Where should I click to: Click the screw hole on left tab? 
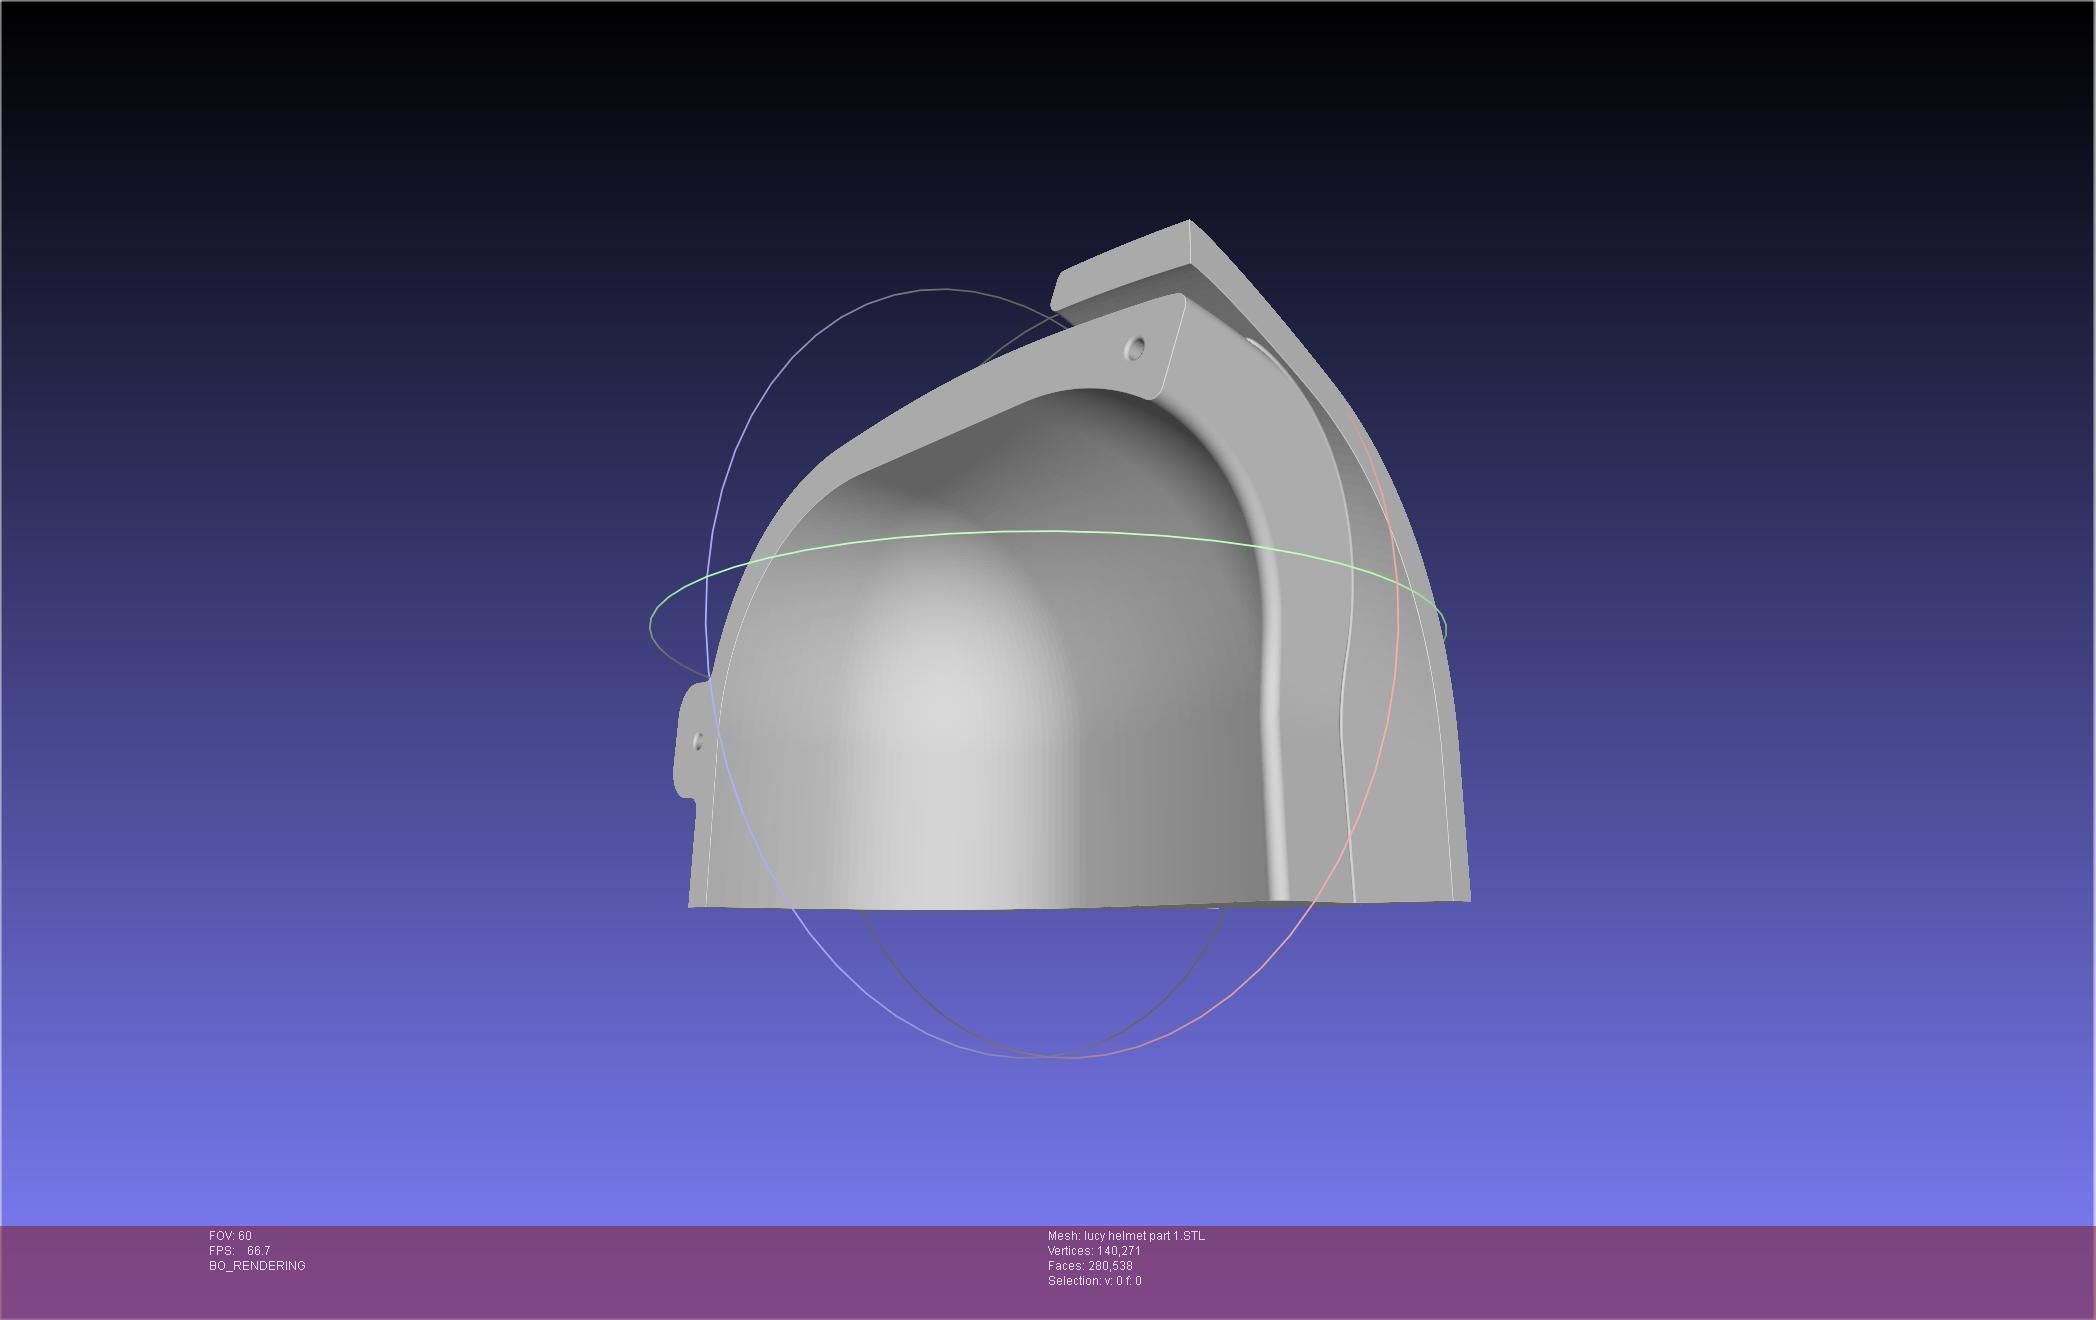pos(698,741)
